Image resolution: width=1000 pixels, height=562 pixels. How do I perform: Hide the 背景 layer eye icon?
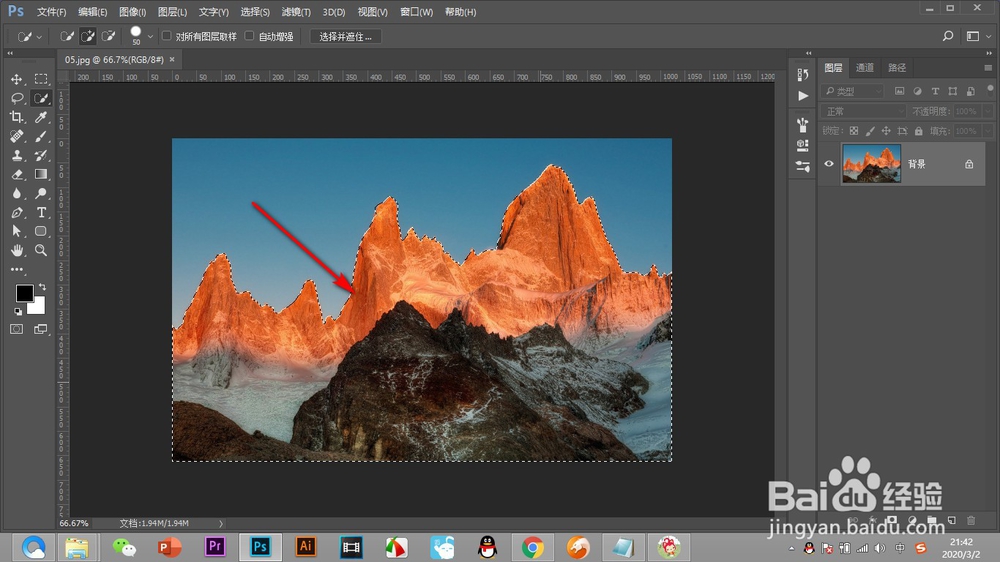click(x=828, y=164)
